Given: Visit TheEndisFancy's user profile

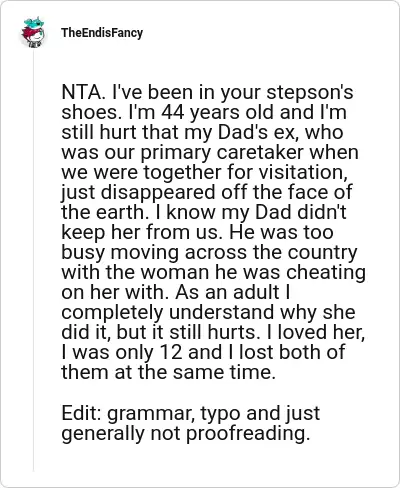Looking at the screenshot, I should pyautogui.click(x=102, y=33).
